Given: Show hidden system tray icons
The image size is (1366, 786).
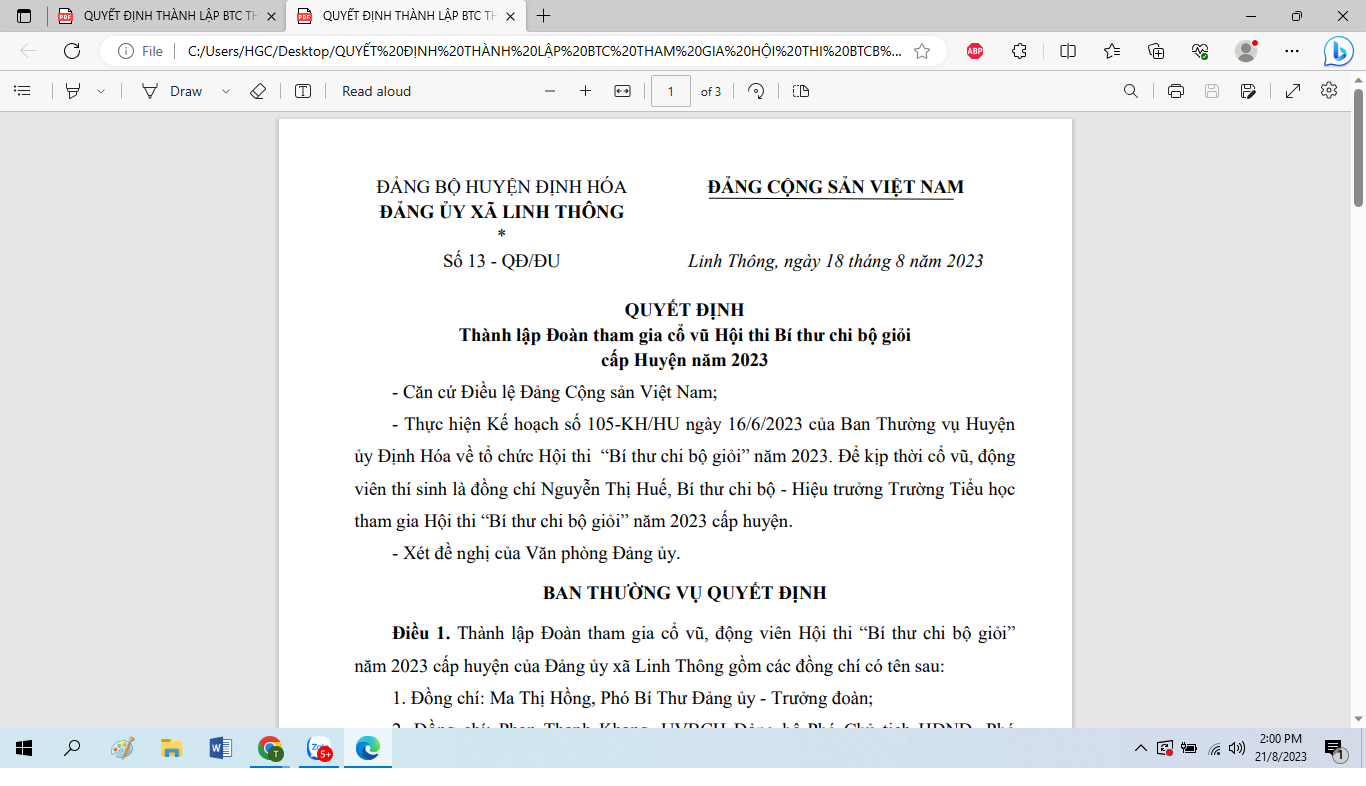Looking at the screenshot, I should click(1140, 748).
